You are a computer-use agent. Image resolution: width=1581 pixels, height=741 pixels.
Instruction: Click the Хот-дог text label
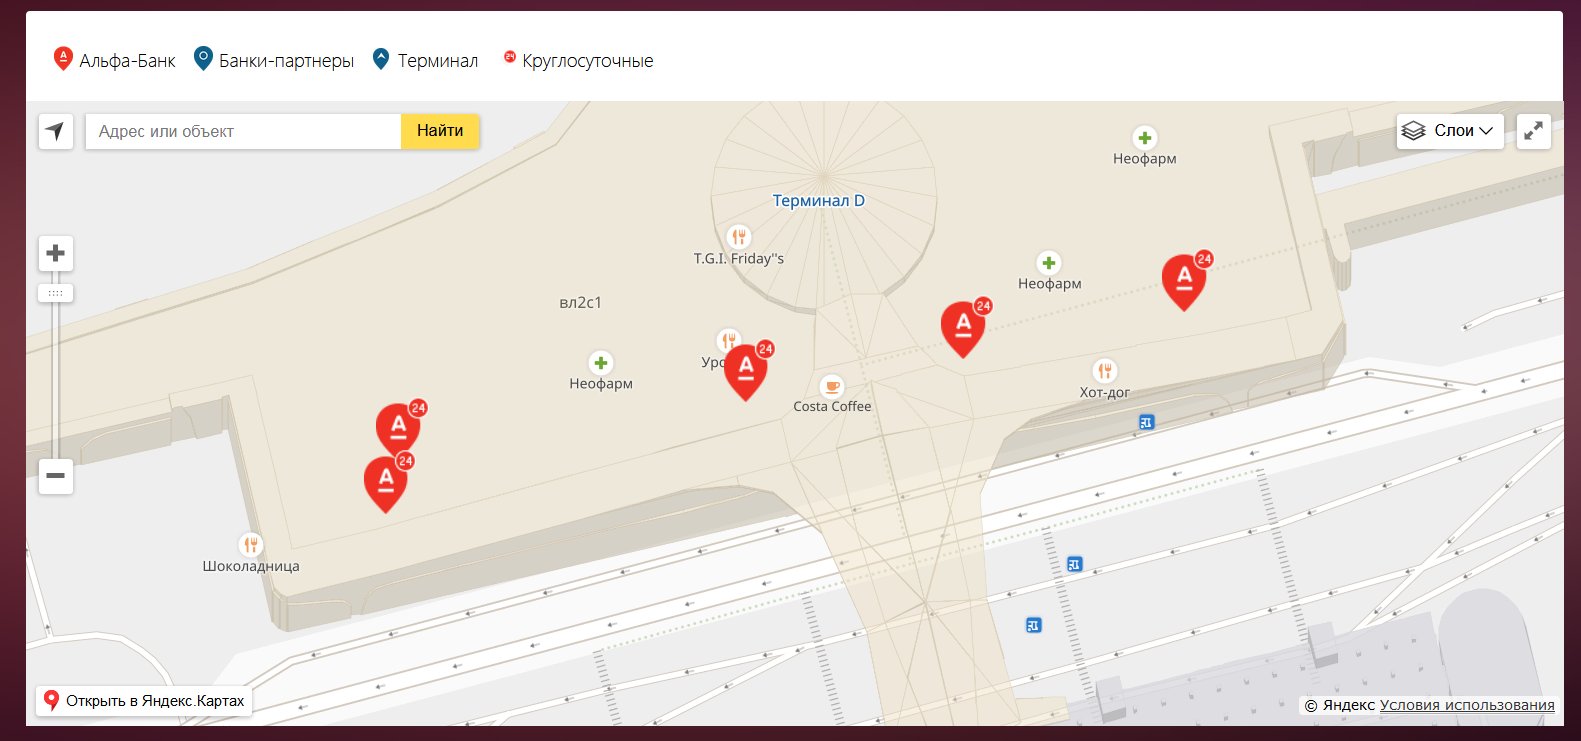point(1105,393)
